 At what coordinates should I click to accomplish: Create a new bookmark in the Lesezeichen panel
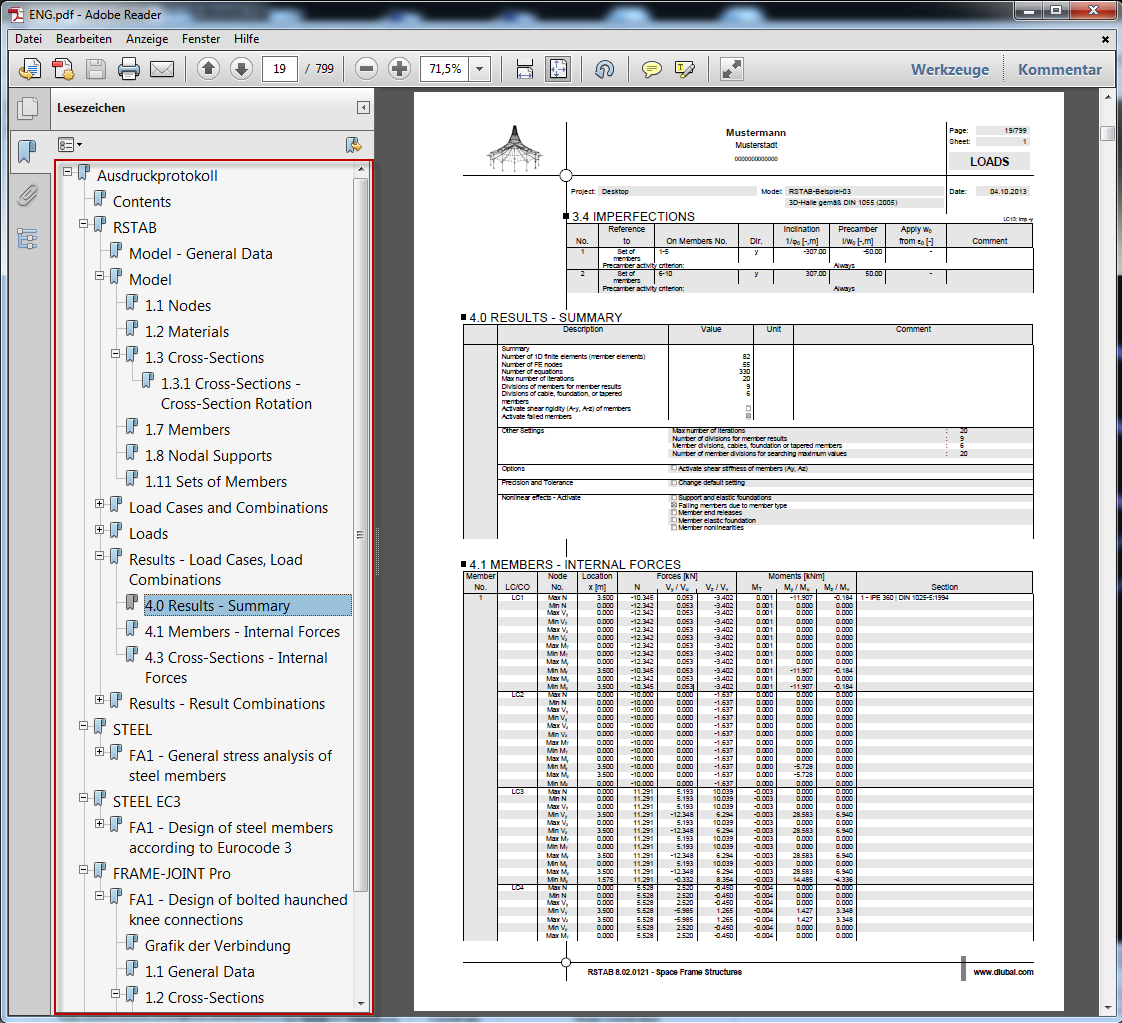tap(354, 146)
